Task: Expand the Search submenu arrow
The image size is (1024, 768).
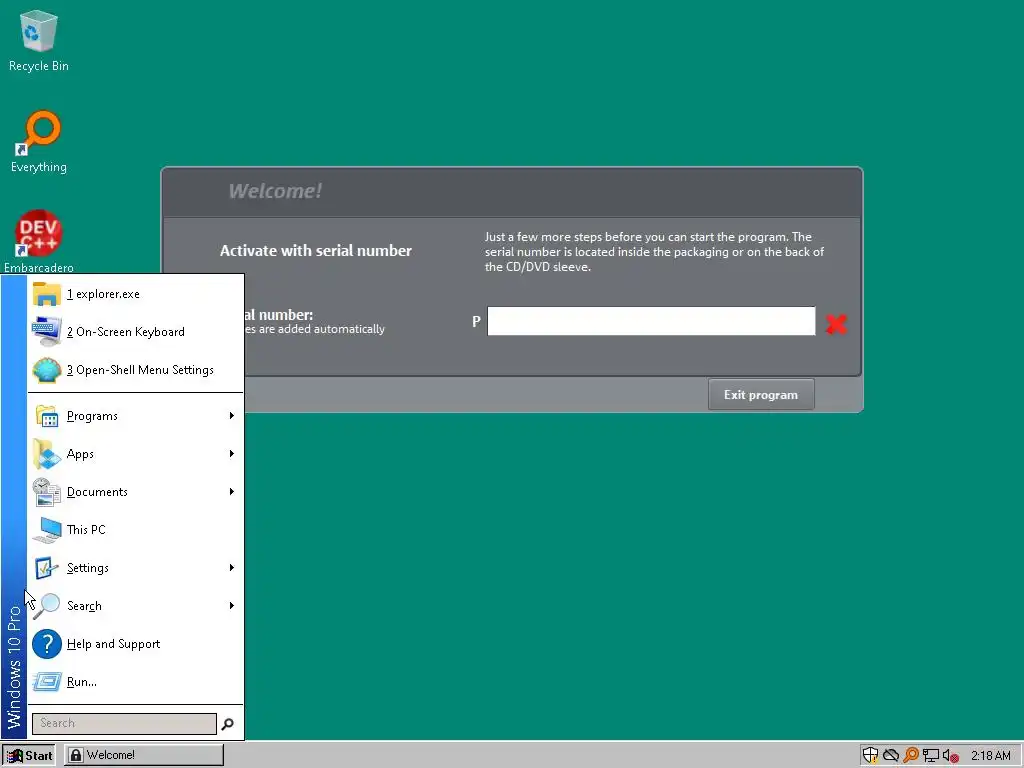Action: (231, 605)
